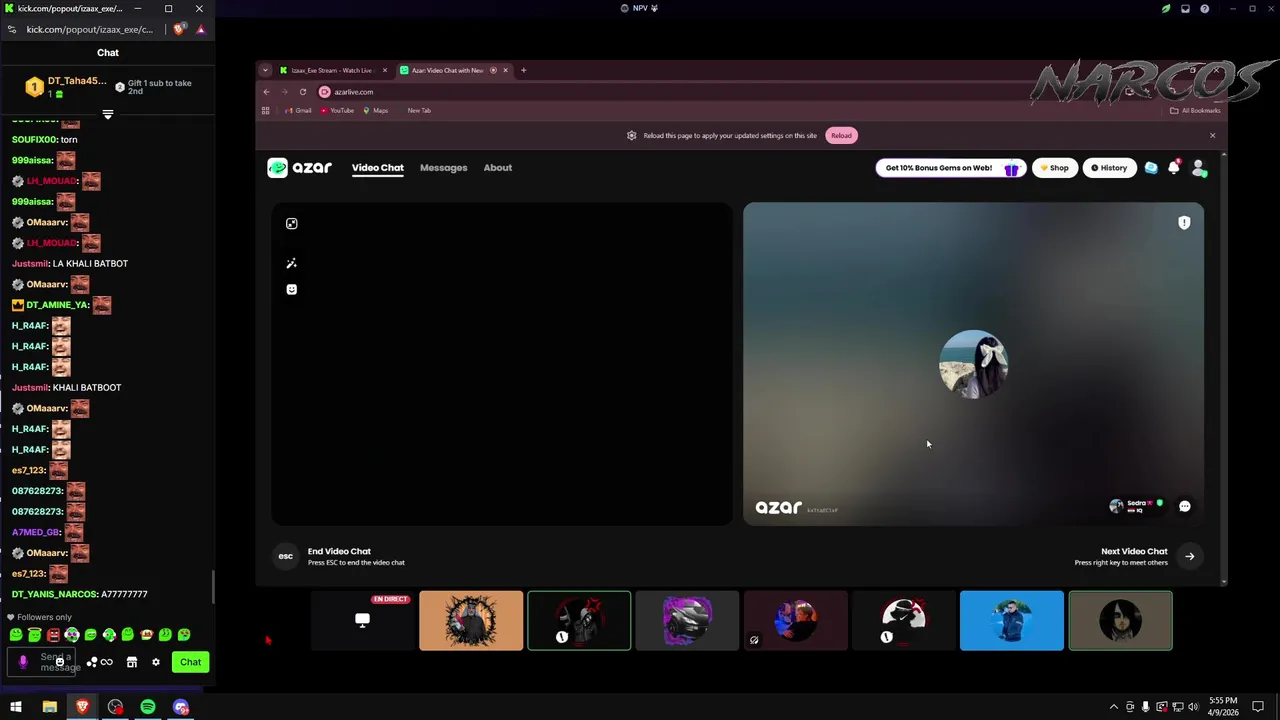The image size is (1280, 720).
Task: Open OBS from taskbar
Action: pos(115,708)
